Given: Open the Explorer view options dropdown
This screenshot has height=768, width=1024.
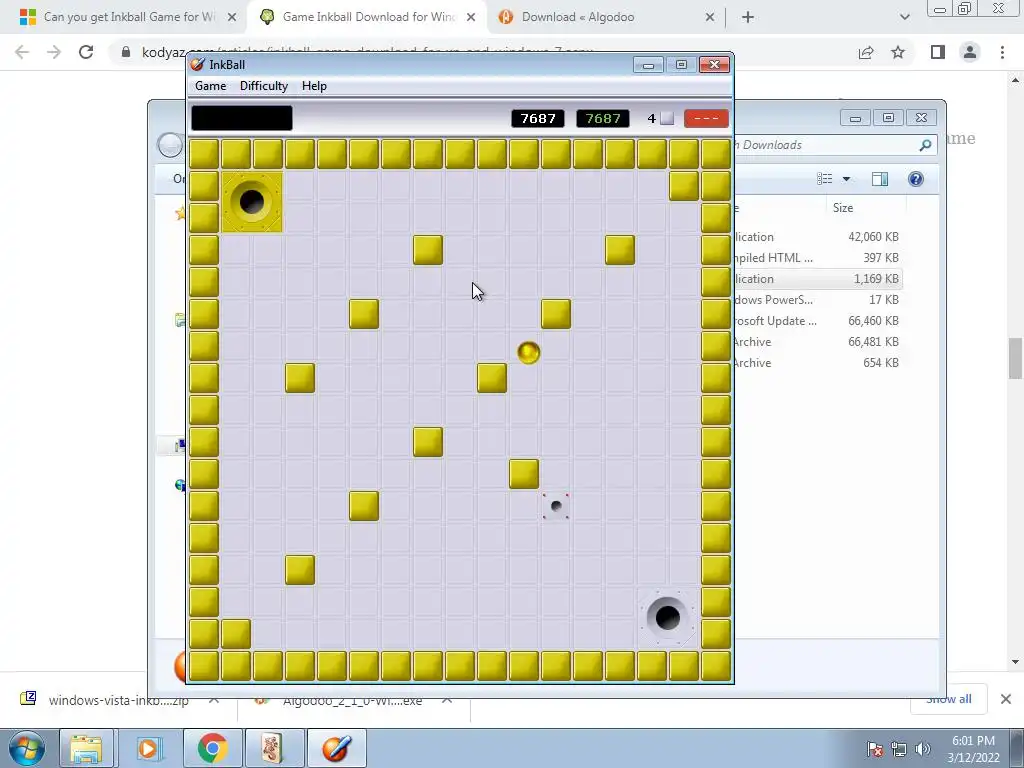Looking at the screenshot, I should point(846,179).
